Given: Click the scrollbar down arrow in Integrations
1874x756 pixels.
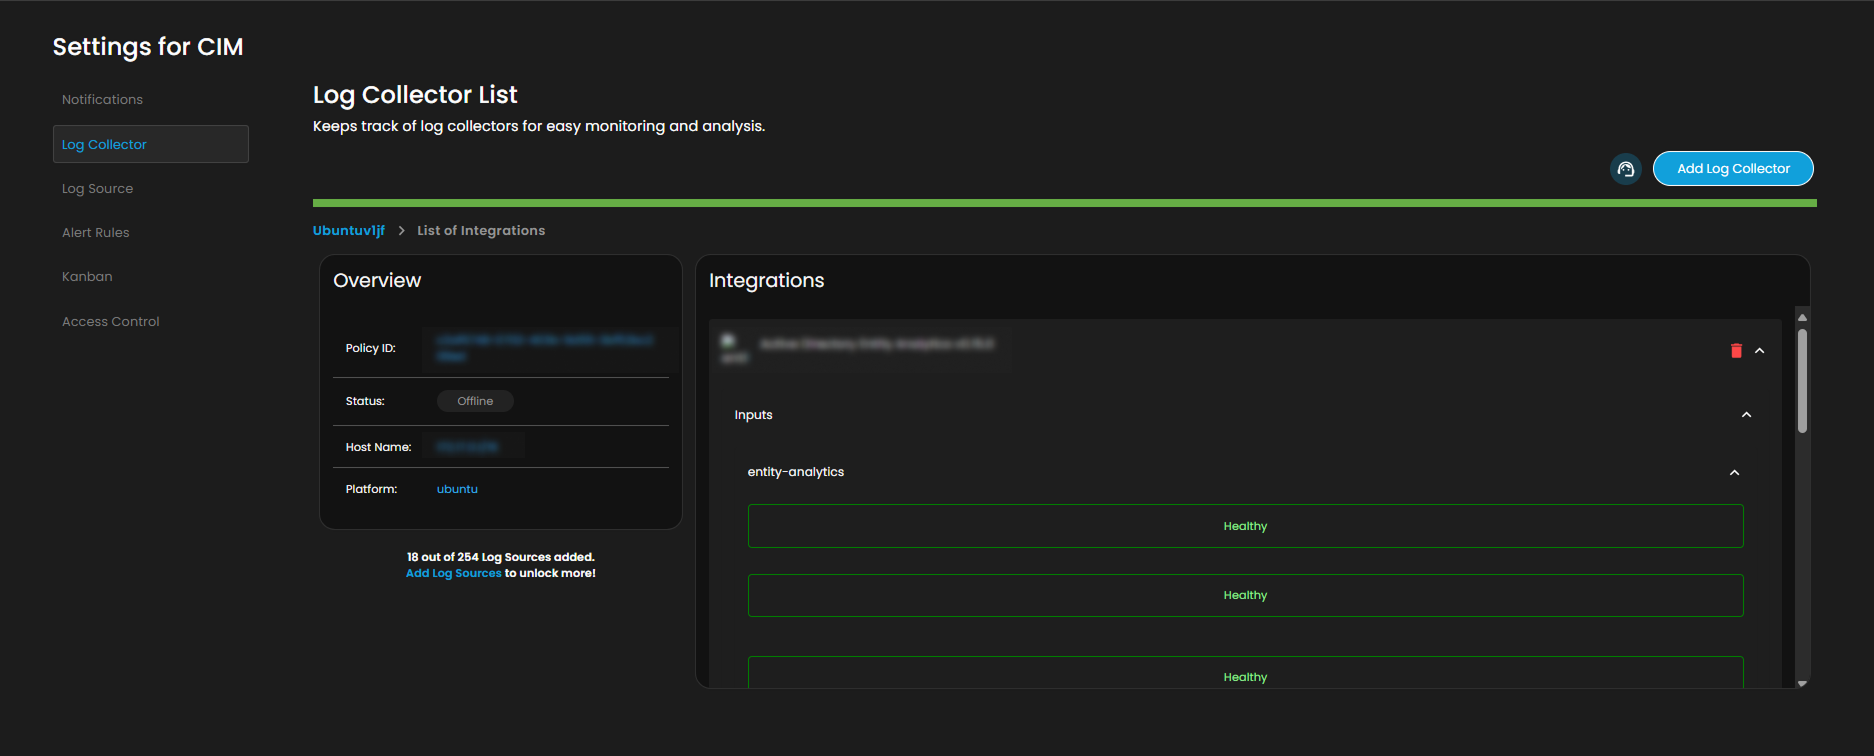Looking at the screenshot, I should (x=1802, y=683).
